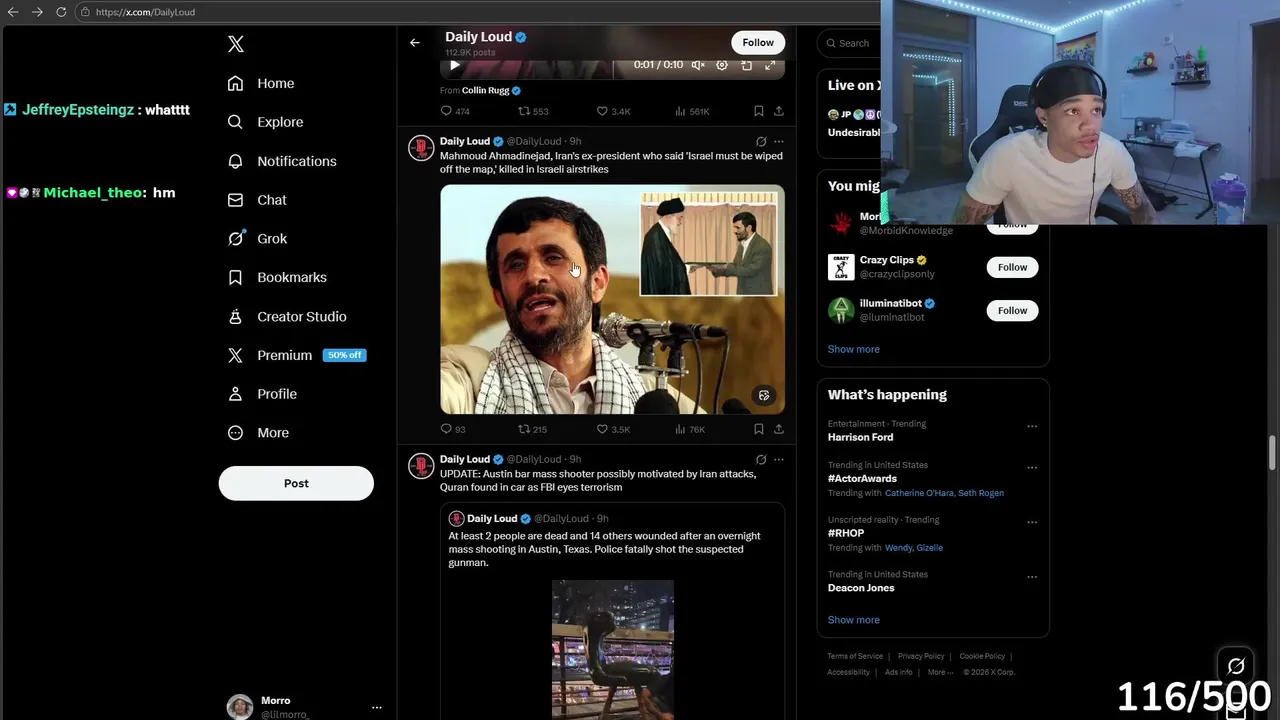
Task: Open more options for #ActorAwards trend
Action: 1032,467
